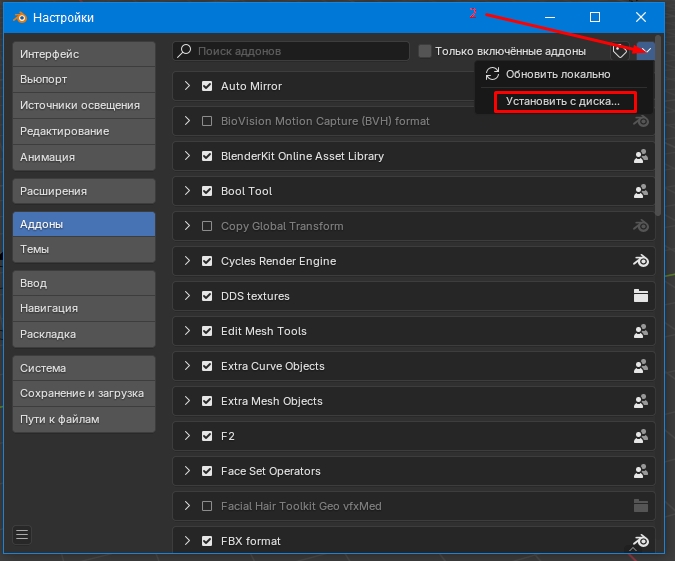Click the Поиск аддонов search field
The width and height of the screenshot is (675, 561).
pos(291,51)
